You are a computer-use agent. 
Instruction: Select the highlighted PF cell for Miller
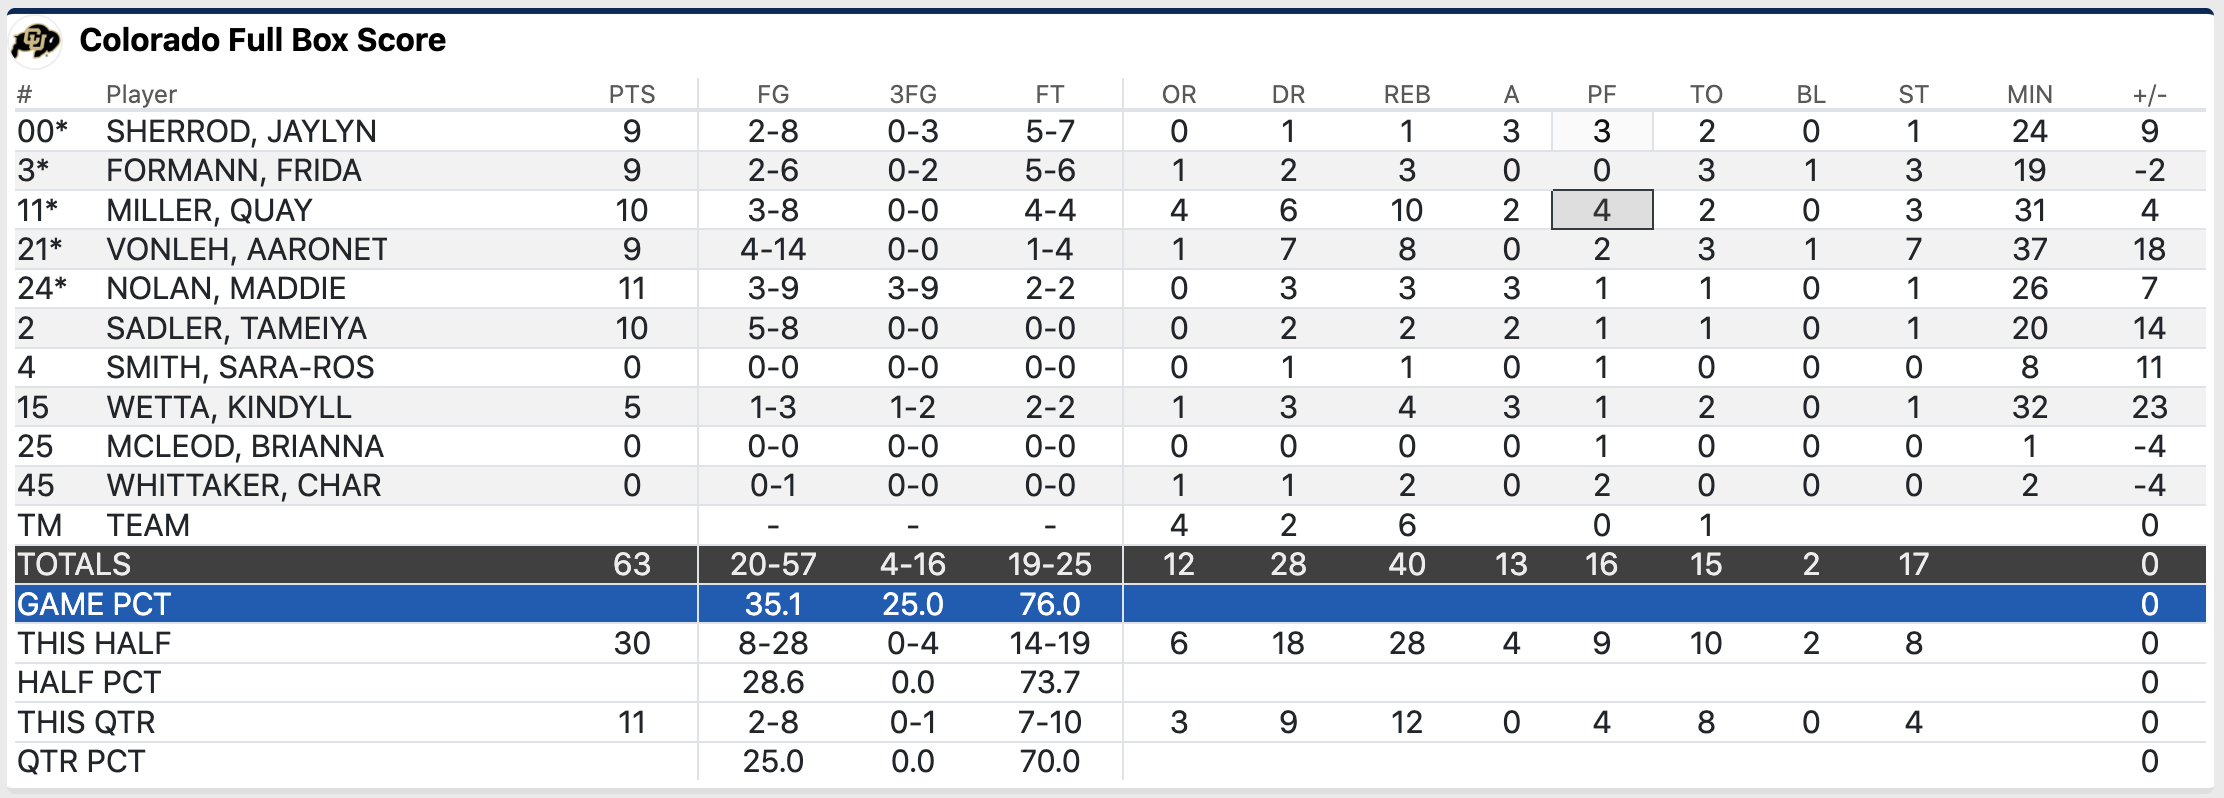tap(1601, 211)
